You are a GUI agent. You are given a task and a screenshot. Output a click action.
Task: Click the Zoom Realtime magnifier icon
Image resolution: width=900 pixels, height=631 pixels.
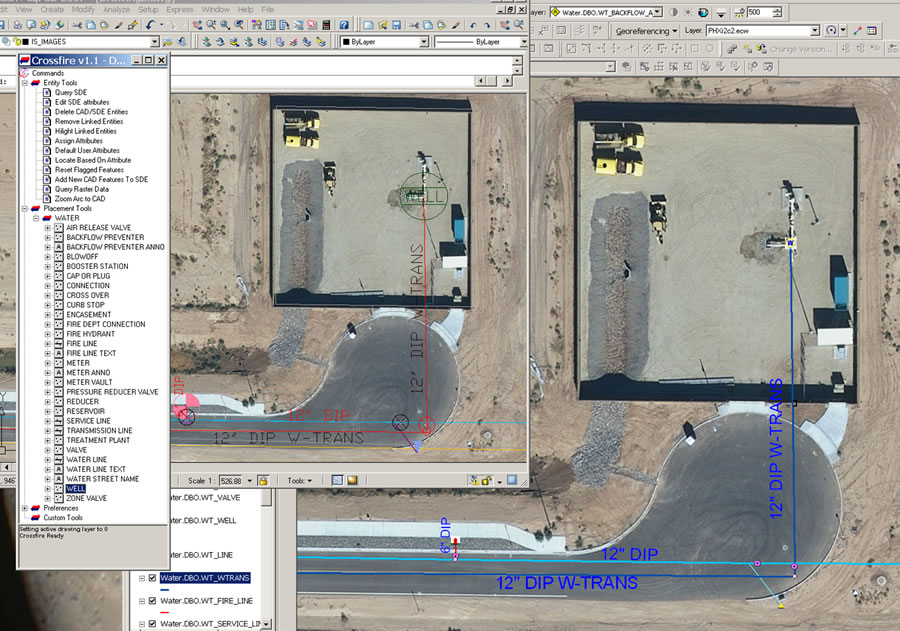pyautogui.click(x=211, y=25)
